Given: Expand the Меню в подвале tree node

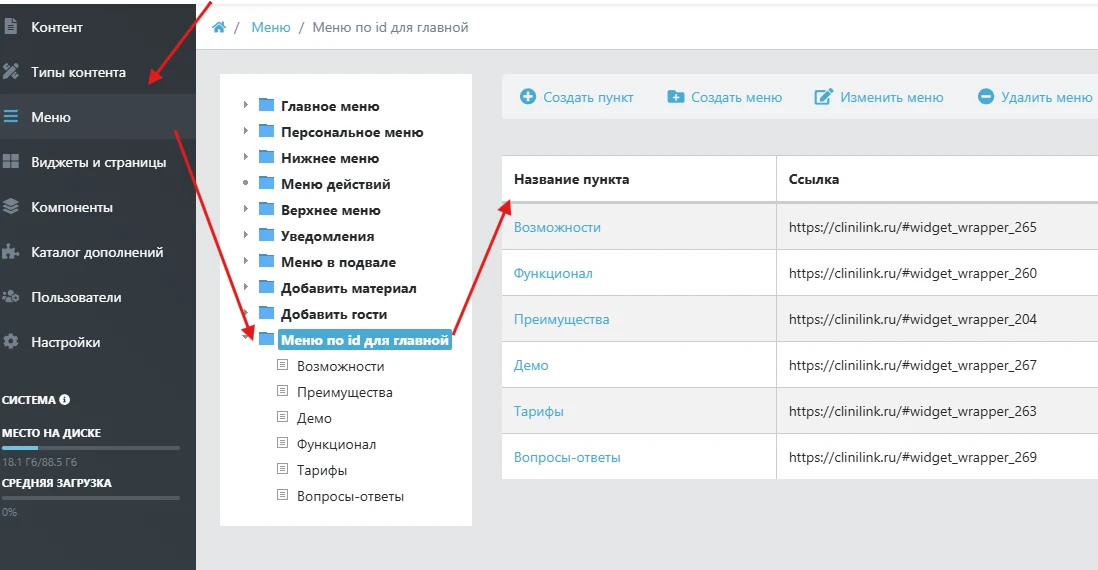Looking at the screenshot, I should (x=245, y=260).
